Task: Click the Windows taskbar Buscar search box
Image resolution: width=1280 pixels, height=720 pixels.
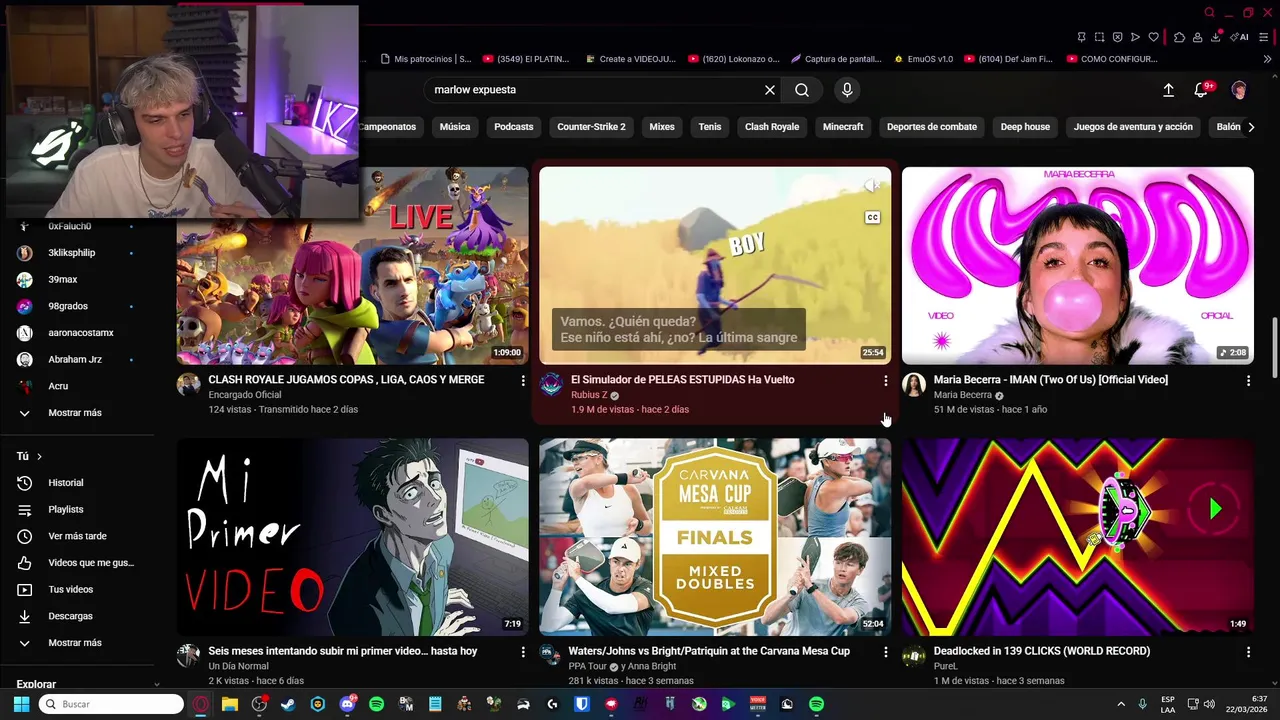Action: point(110,704)
